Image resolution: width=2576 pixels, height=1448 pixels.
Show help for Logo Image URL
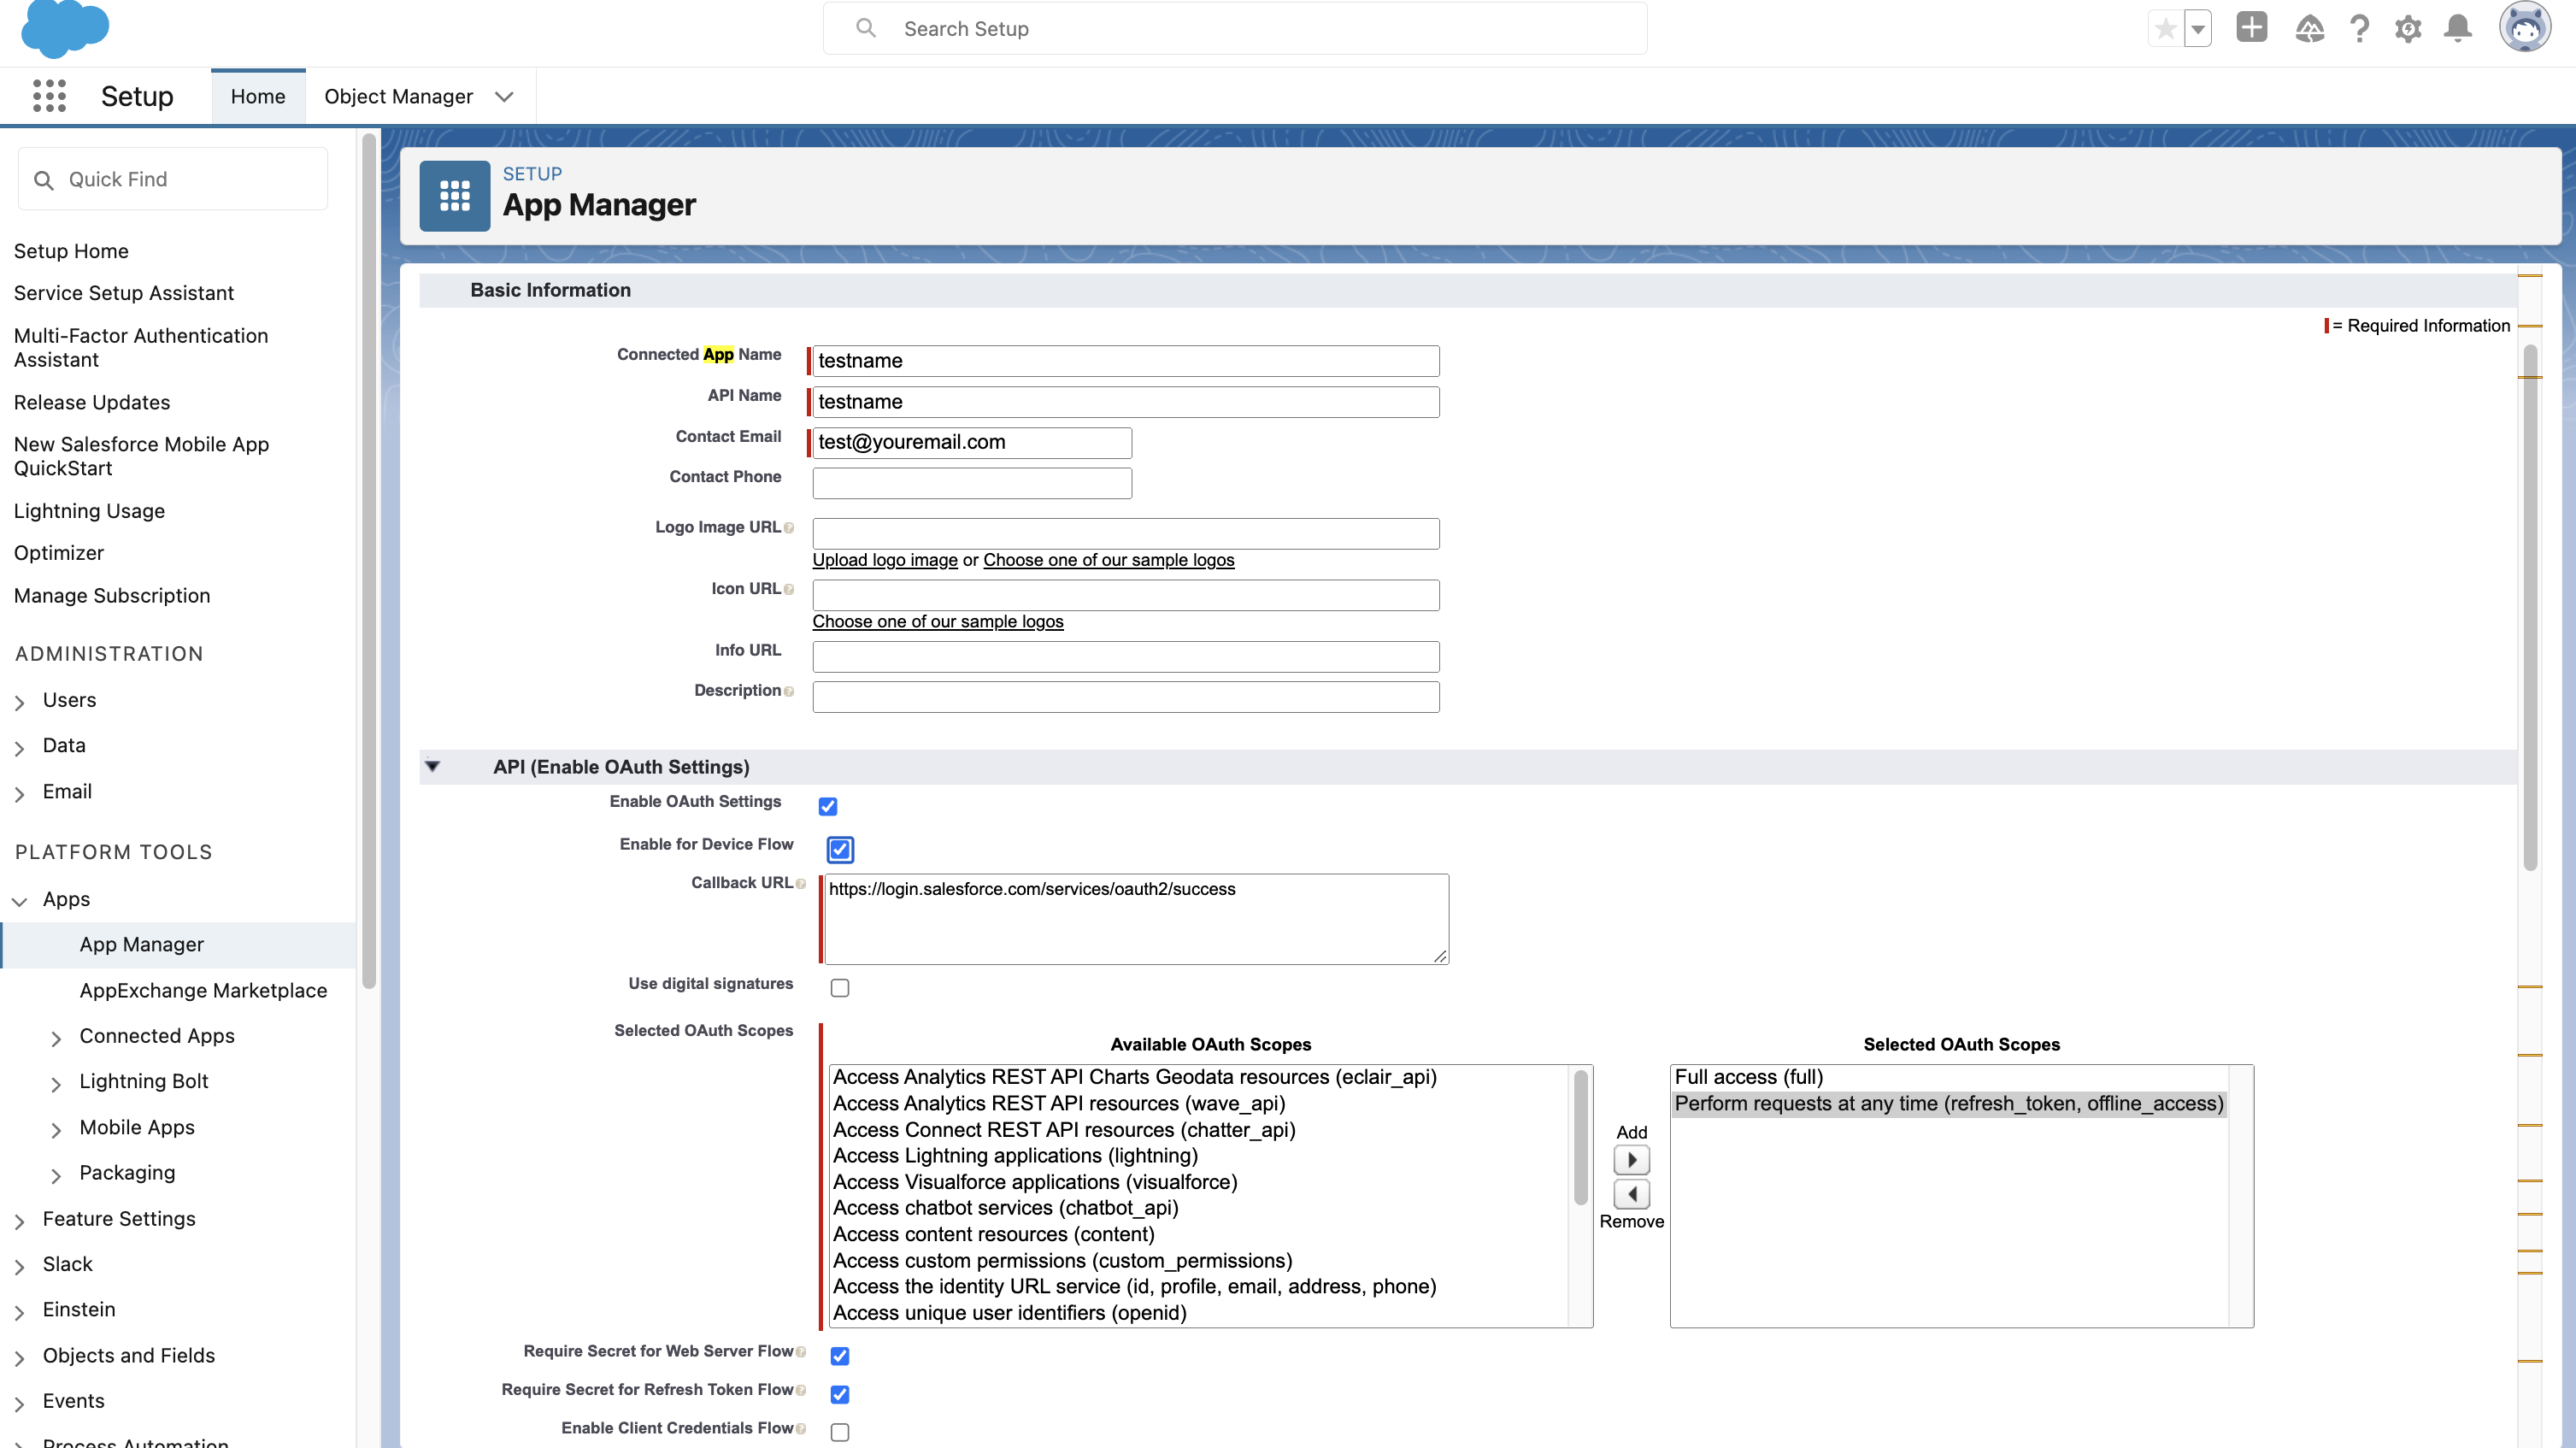(x=789, y=528)
